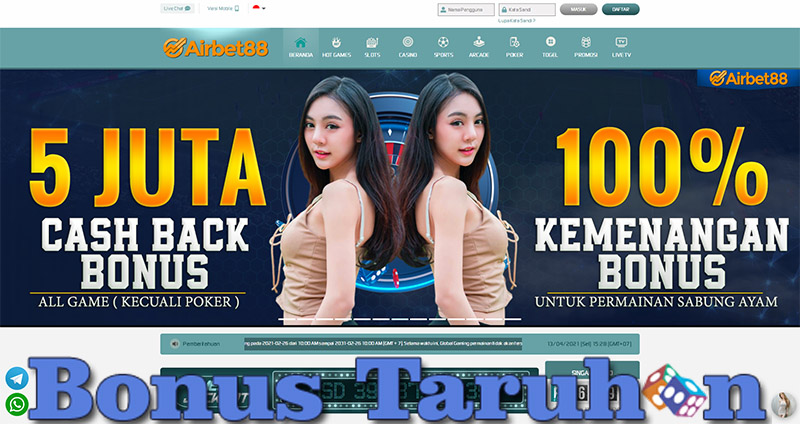Image resolution: width=800 pixels, height=424 pixels.
Task: Click the MASUK login button
Action: tap(579, 9)
